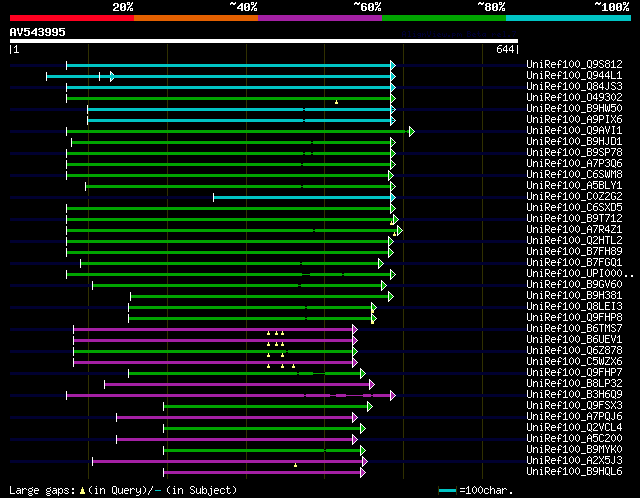
Task: Click the UniRef100_Q9FHP7 name
Action: (574, 373)
